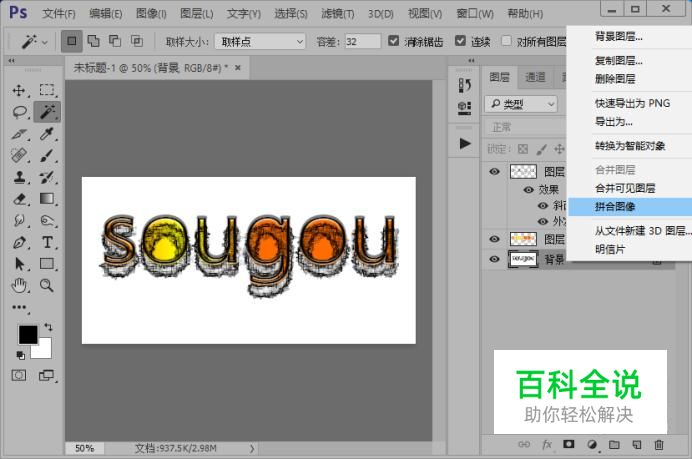This screenshot has height=459, width=692.
Task: Select the Magic Wand tool in toolbox
Action: coord(47,112)
